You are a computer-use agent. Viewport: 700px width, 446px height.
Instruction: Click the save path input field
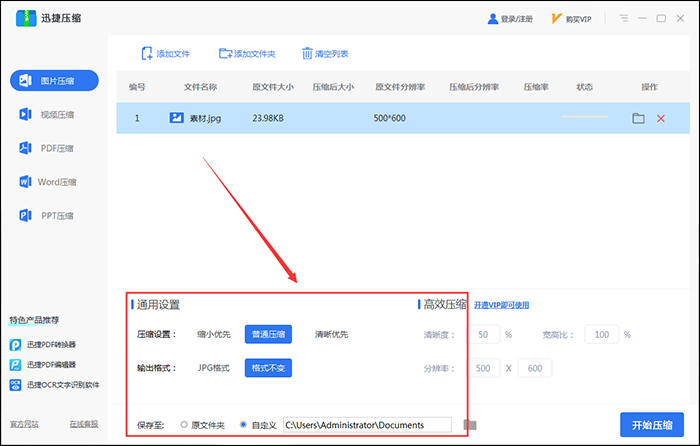coord(367,425)
